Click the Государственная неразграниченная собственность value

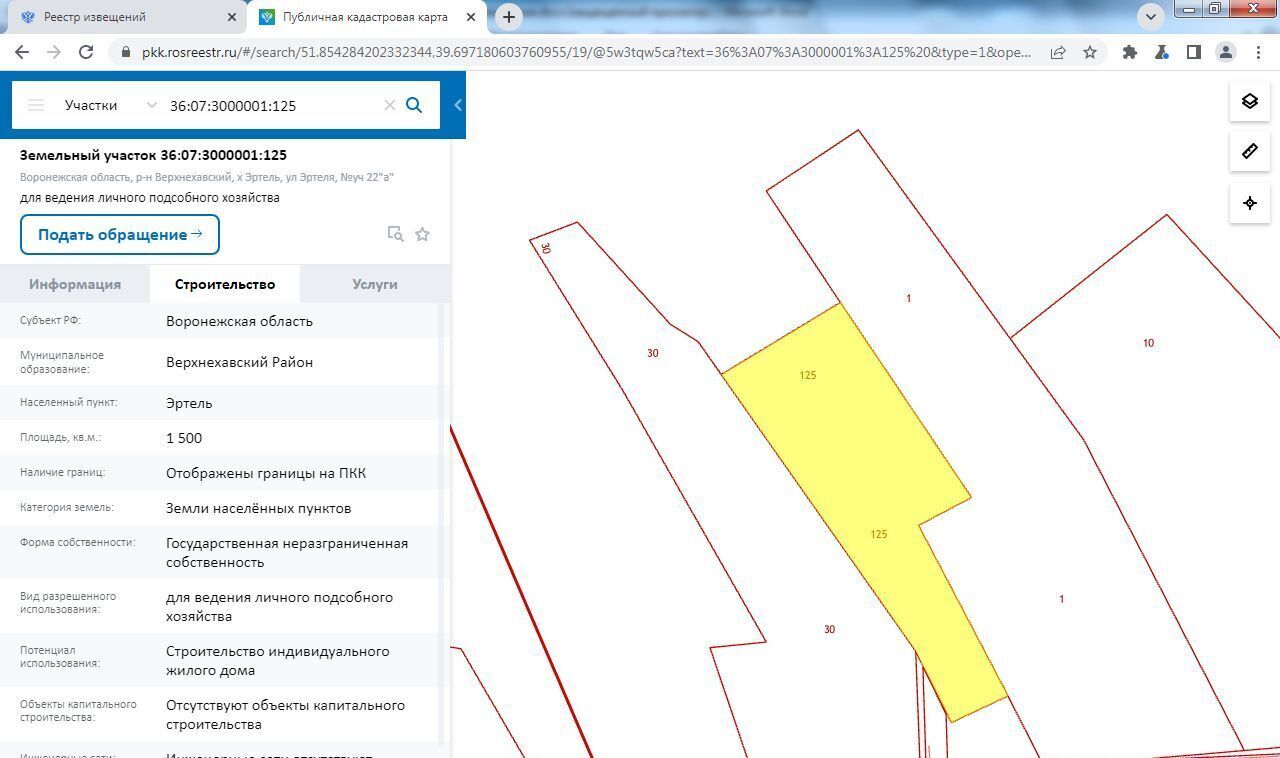(x=287, y=553)
